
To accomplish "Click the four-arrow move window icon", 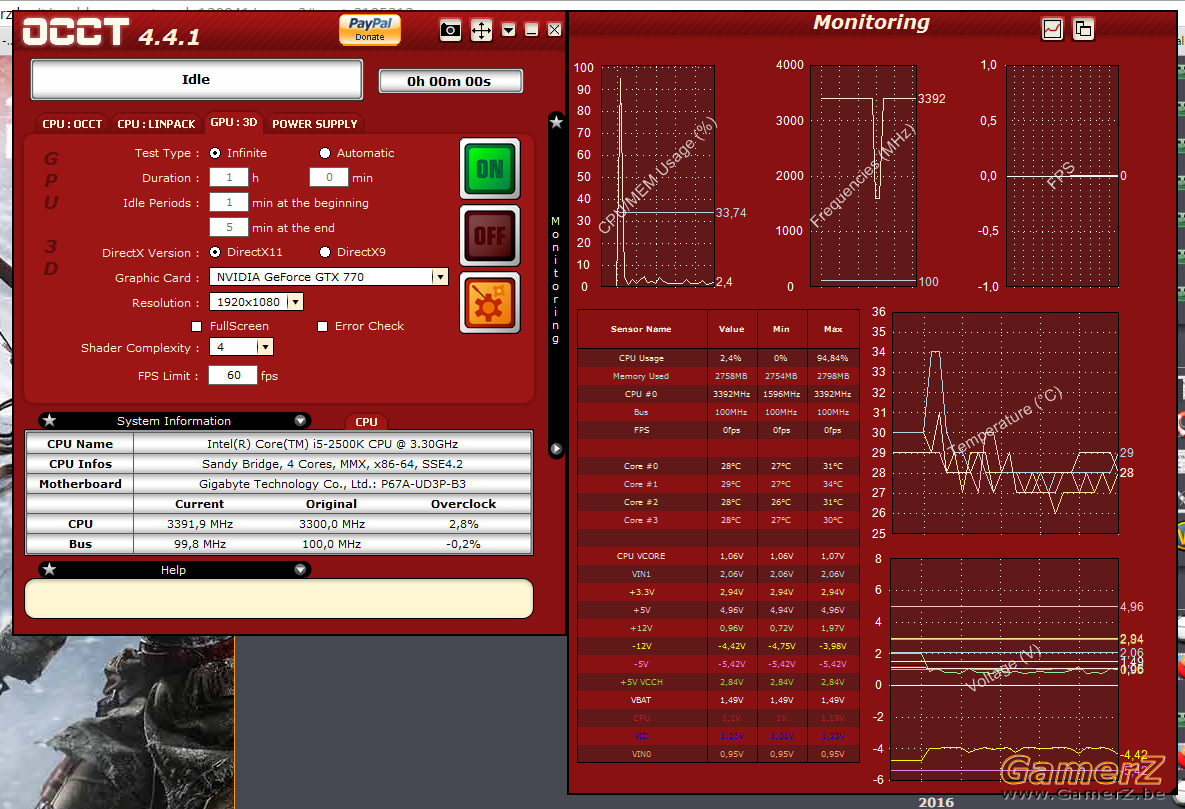I will pos(481,30).
